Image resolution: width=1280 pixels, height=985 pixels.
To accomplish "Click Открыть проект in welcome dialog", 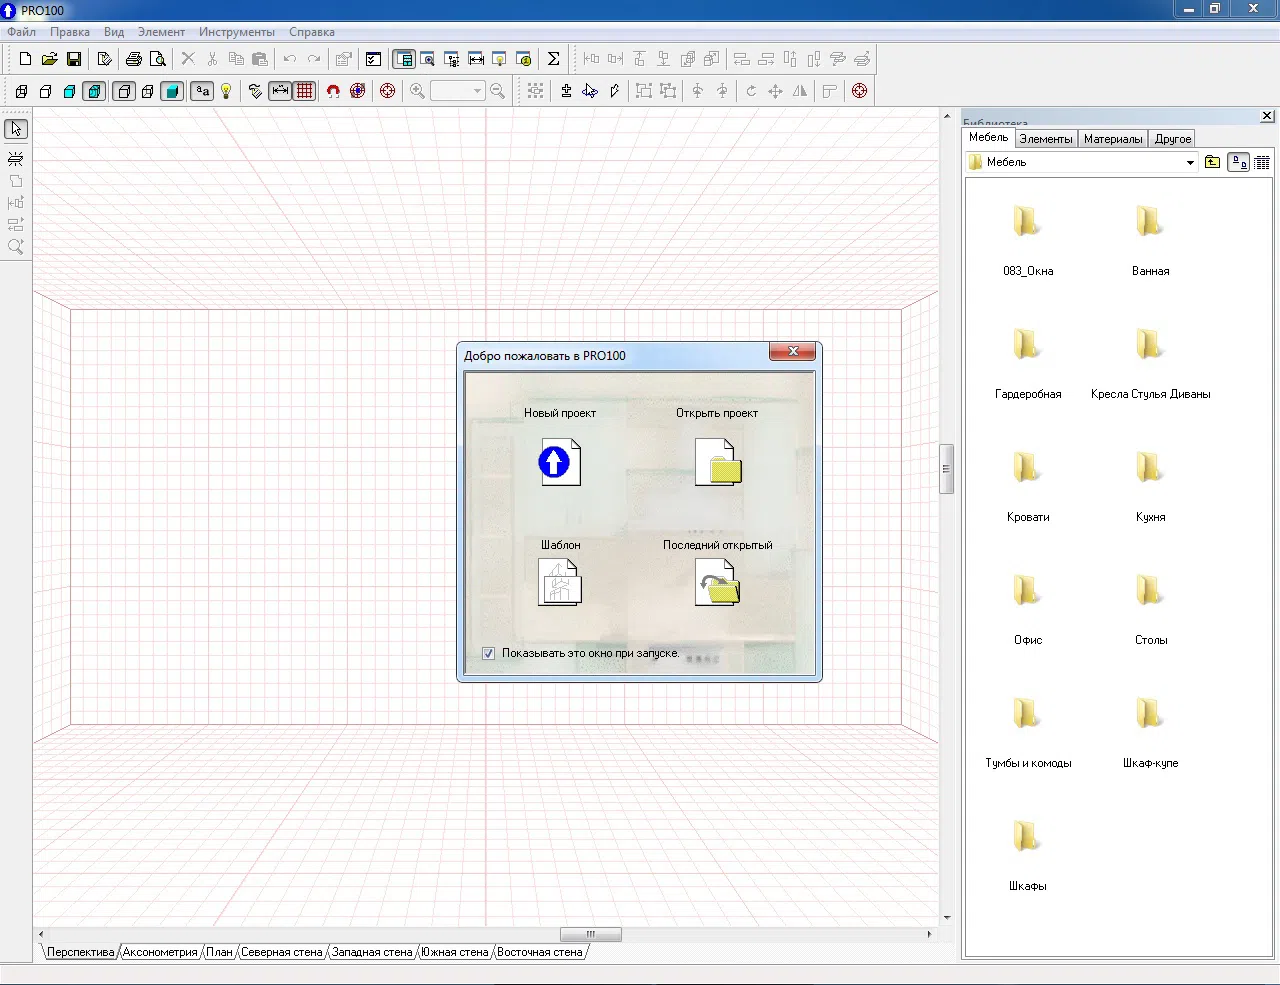I will coord(718,462).
